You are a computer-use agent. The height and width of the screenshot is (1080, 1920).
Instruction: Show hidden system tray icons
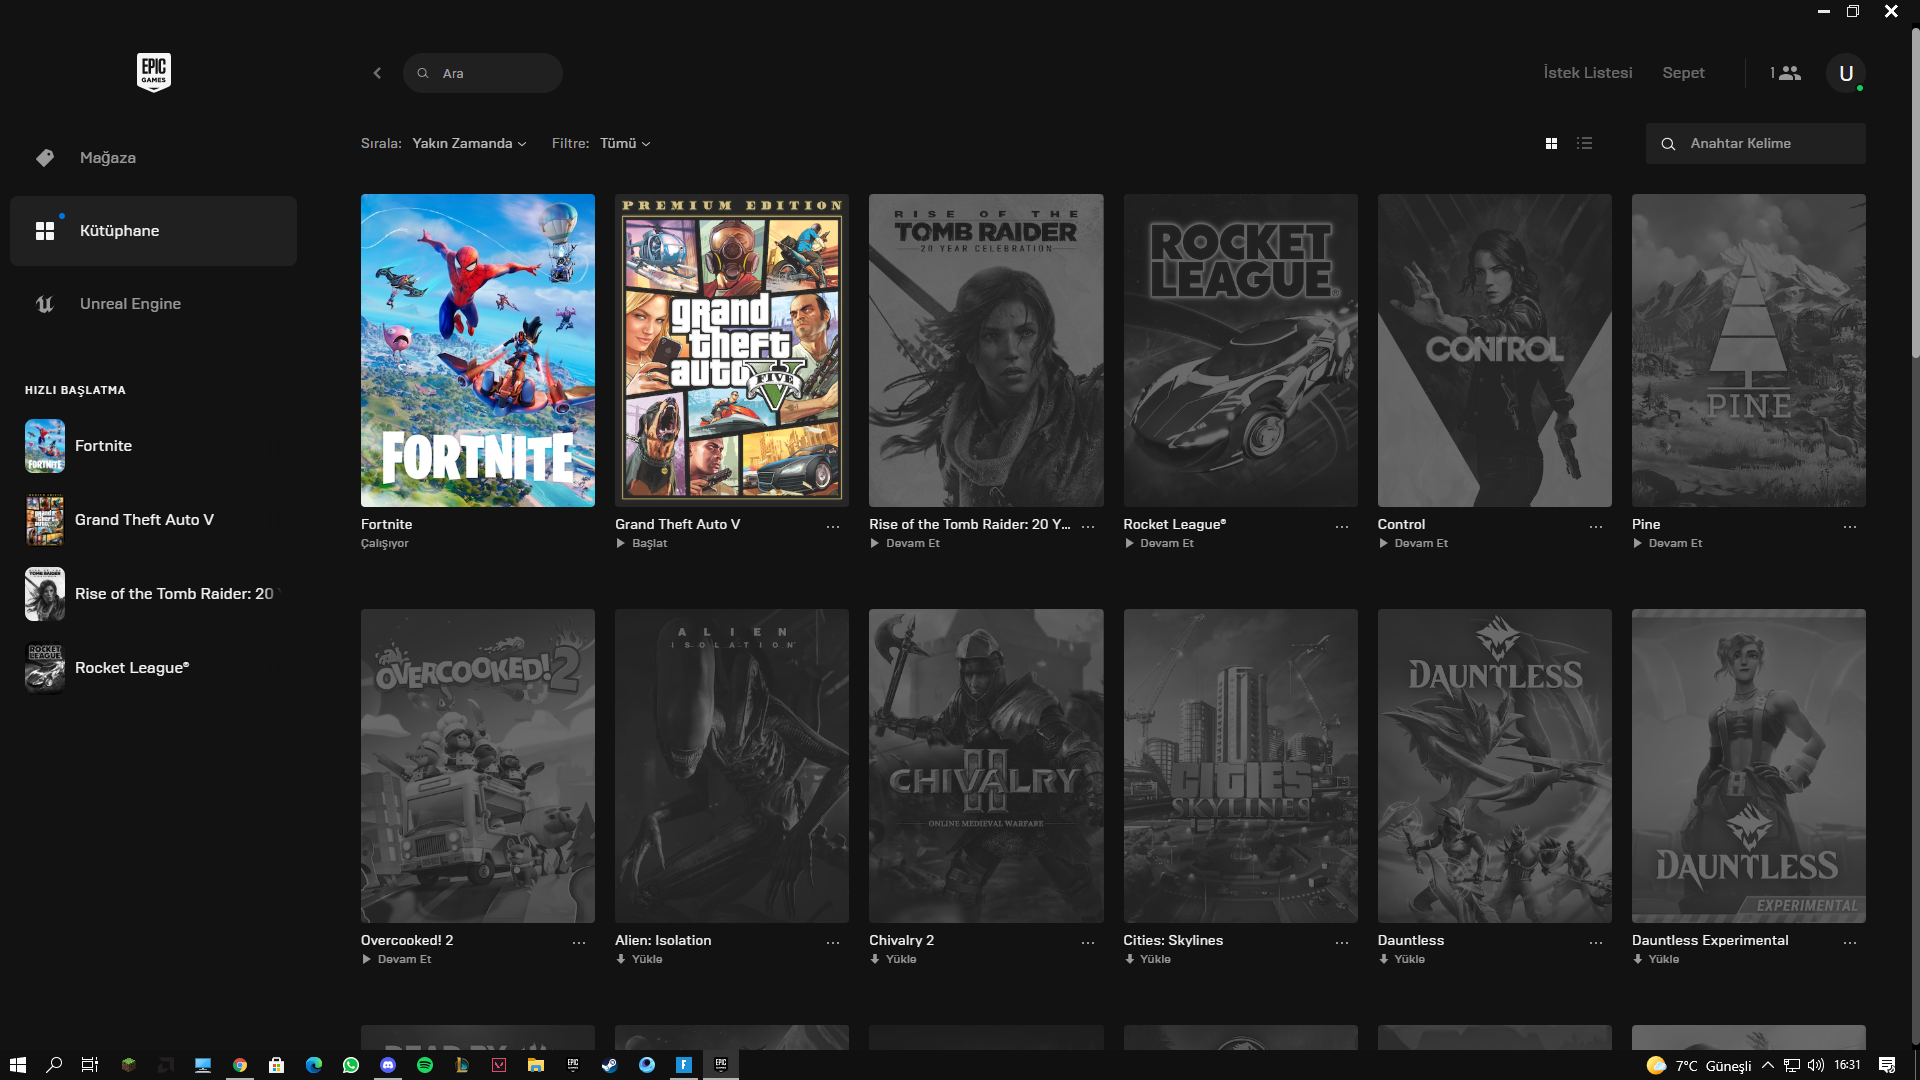pyautogui.click(x=1768, y=1065)
